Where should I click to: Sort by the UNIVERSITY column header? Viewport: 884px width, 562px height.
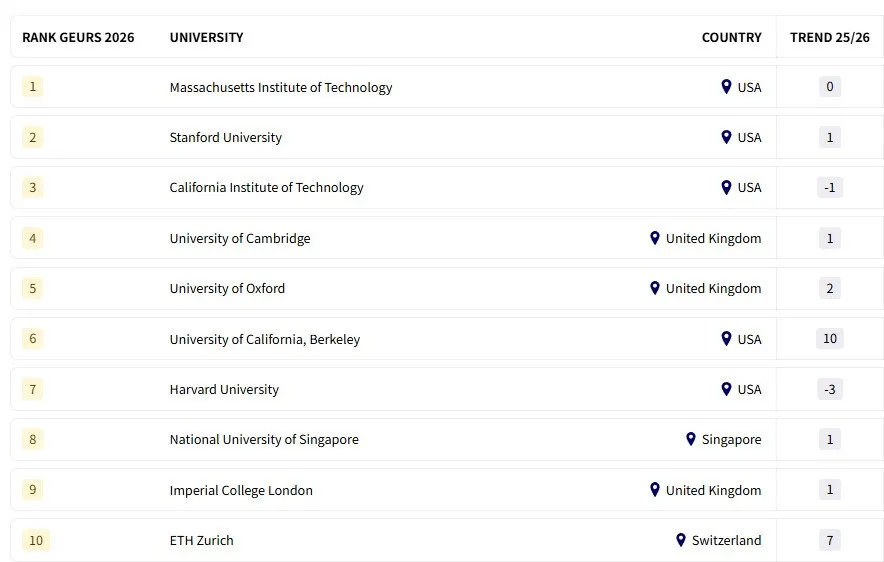206,37
